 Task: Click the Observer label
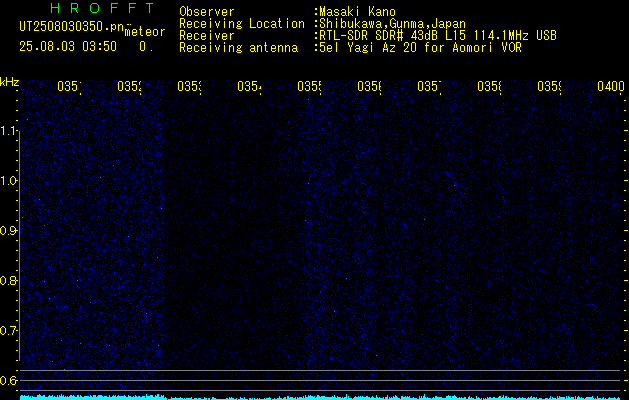(207, 12)
